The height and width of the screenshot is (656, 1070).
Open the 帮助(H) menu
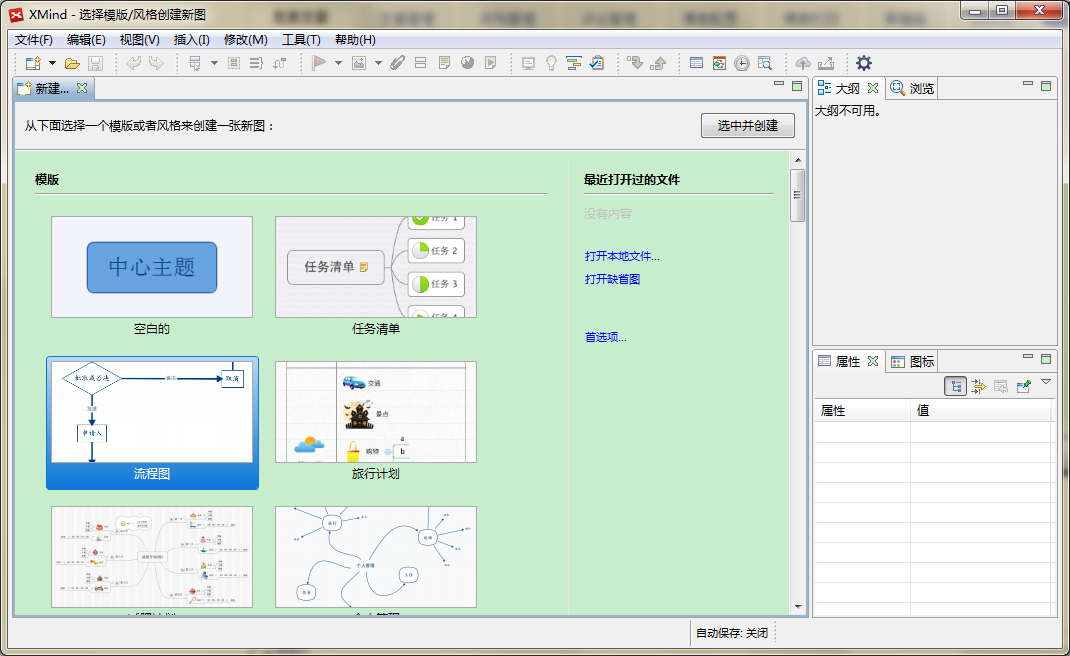(355, 40)
